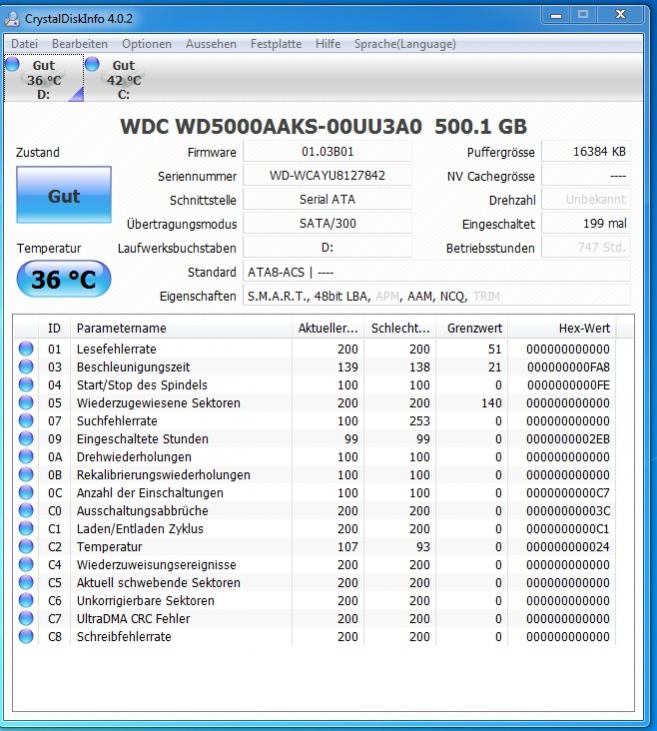Click status icon of Eingeschaltete Stunden row
The width and height of the screenshot is (657, 731).
coord(26,438)
